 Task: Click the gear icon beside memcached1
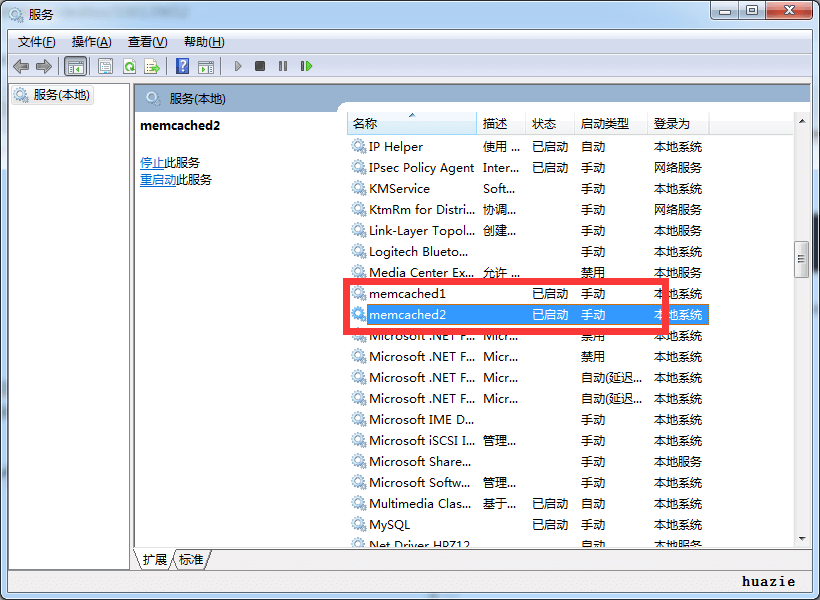click(x=358, y=293)
